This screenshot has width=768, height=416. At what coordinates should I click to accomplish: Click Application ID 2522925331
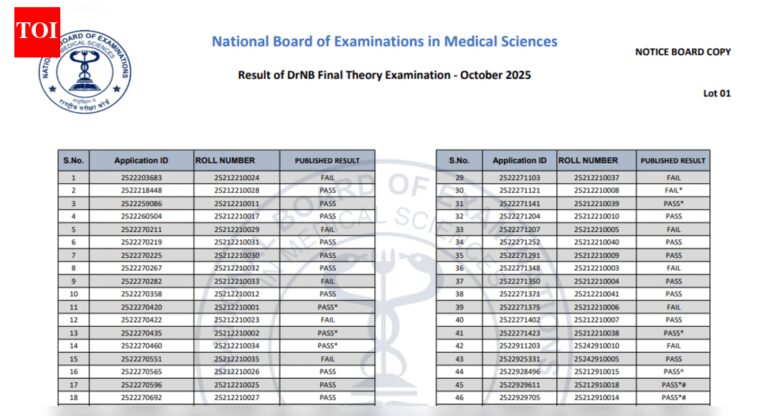click(519, 358)
